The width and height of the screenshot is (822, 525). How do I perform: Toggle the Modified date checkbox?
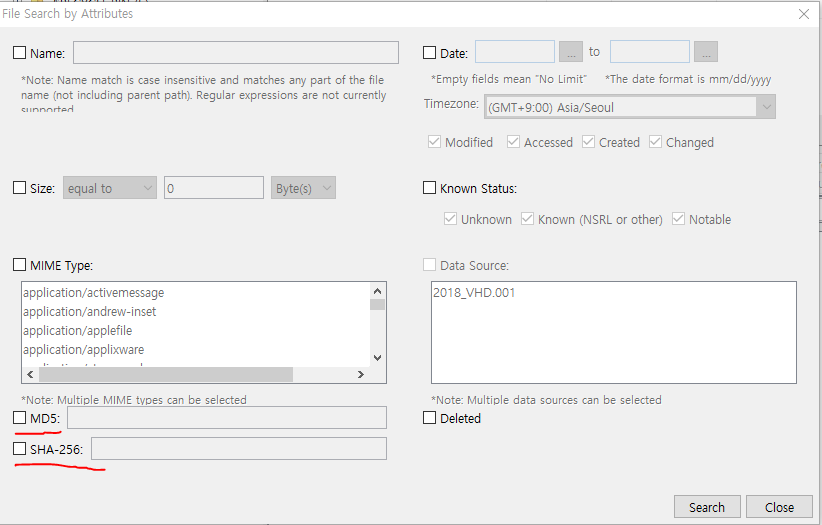[434, 142]
